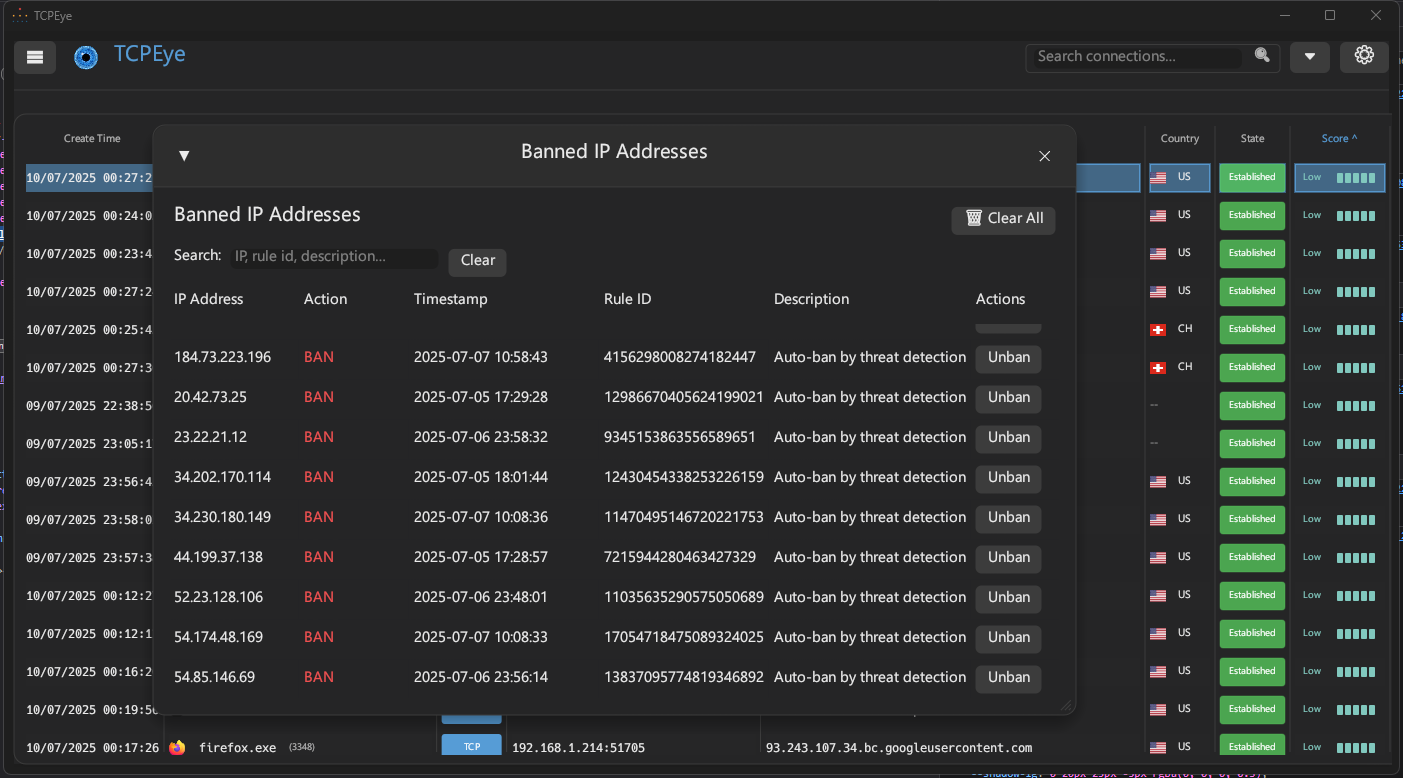Click the State column header
This screenshot has width=1403, height=778.
(x=1252, y=139)
